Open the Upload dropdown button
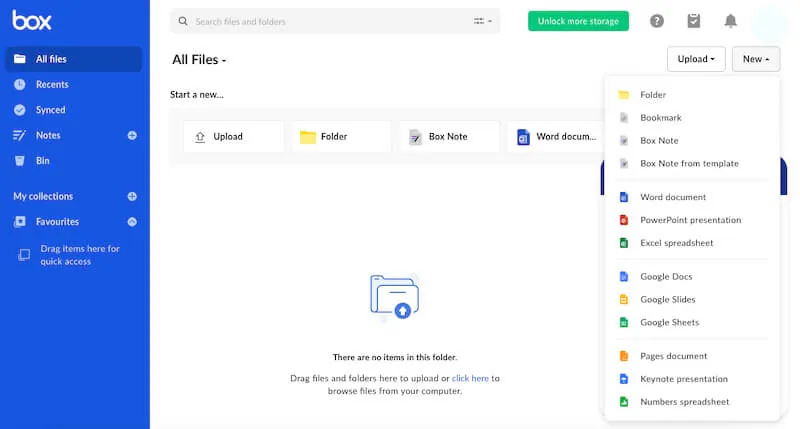Screen dimensions: 800x429 coord(696,59)
